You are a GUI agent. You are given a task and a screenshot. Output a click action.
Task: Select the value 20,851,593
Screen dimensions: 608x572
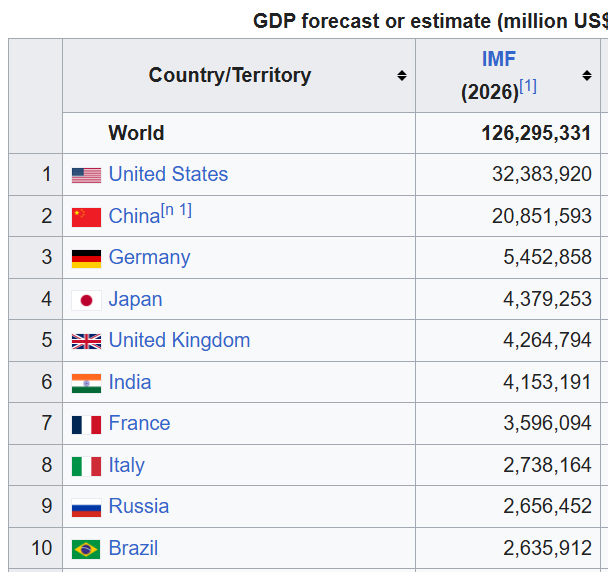[542, 216]
